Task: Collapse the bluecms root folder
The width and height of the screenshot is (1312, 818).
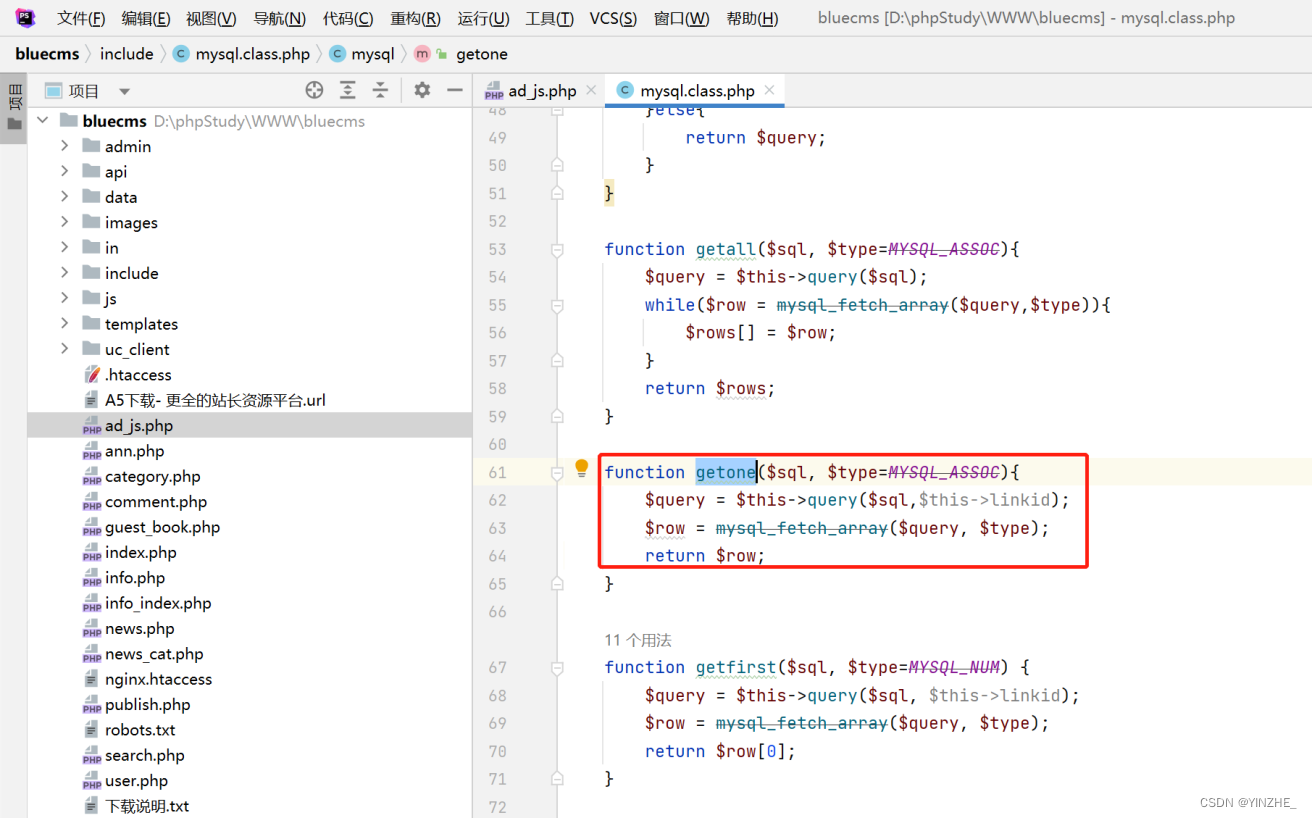Action: [x=43, y=121]
